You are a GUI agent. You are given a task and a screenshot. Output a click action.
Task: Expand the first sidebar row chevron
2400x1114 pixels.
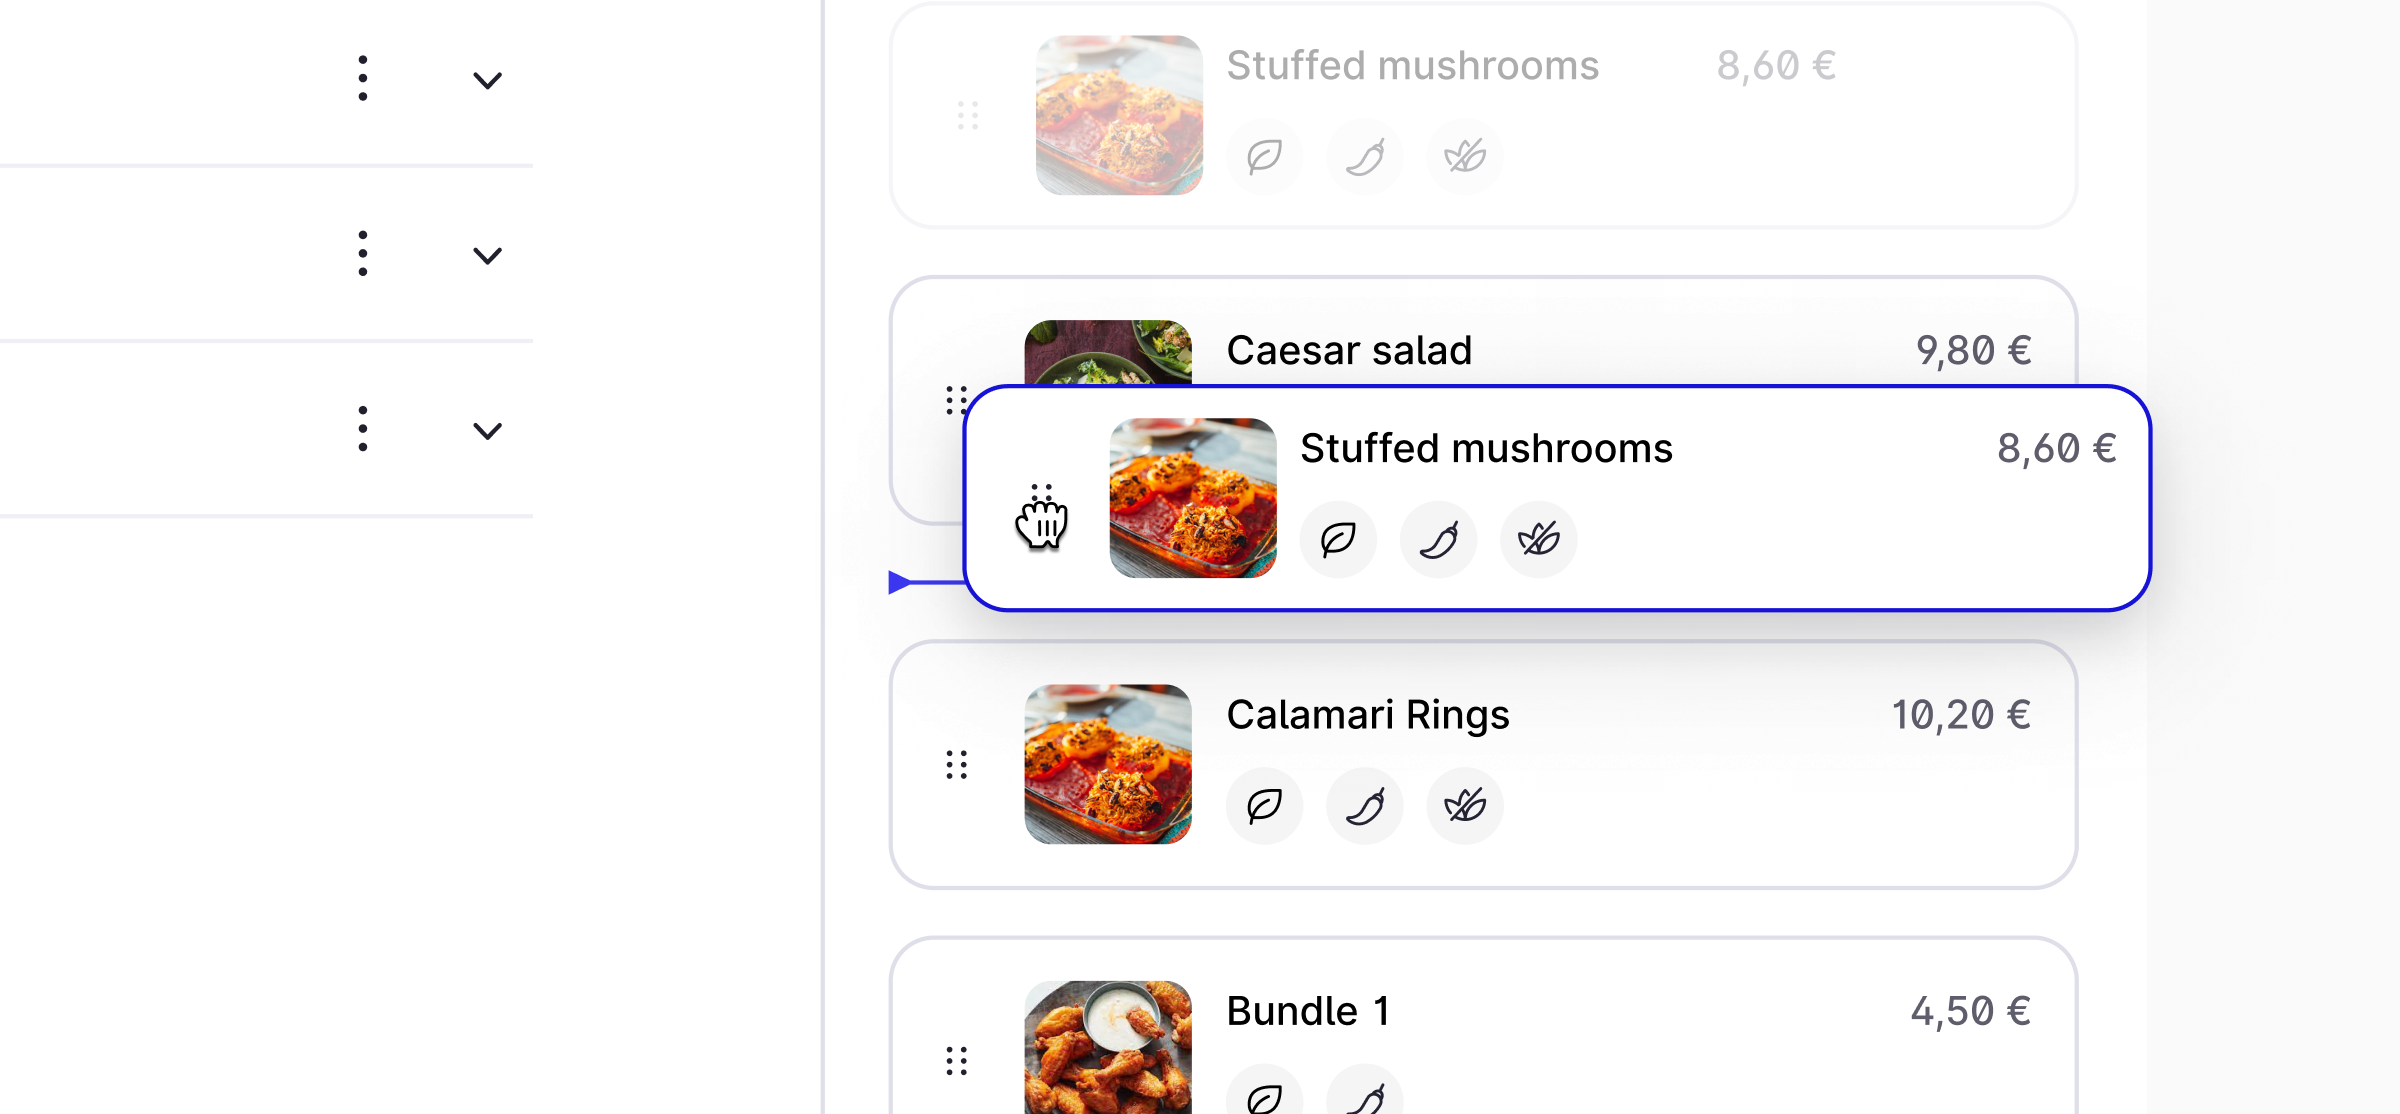point(487,80)
